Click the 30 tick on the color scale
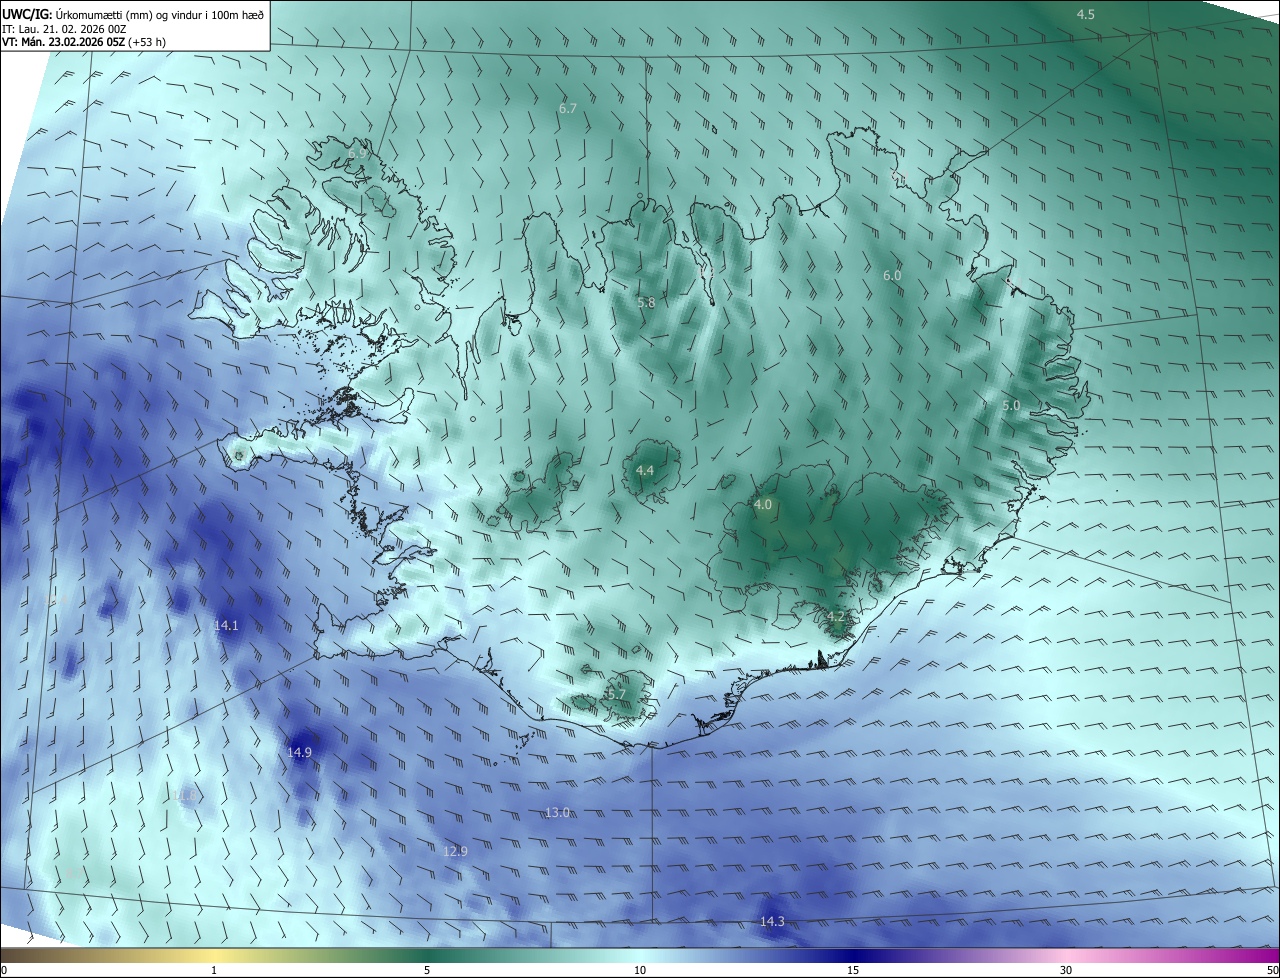The image size is (1280, 978). click(x=1066, y=970)
